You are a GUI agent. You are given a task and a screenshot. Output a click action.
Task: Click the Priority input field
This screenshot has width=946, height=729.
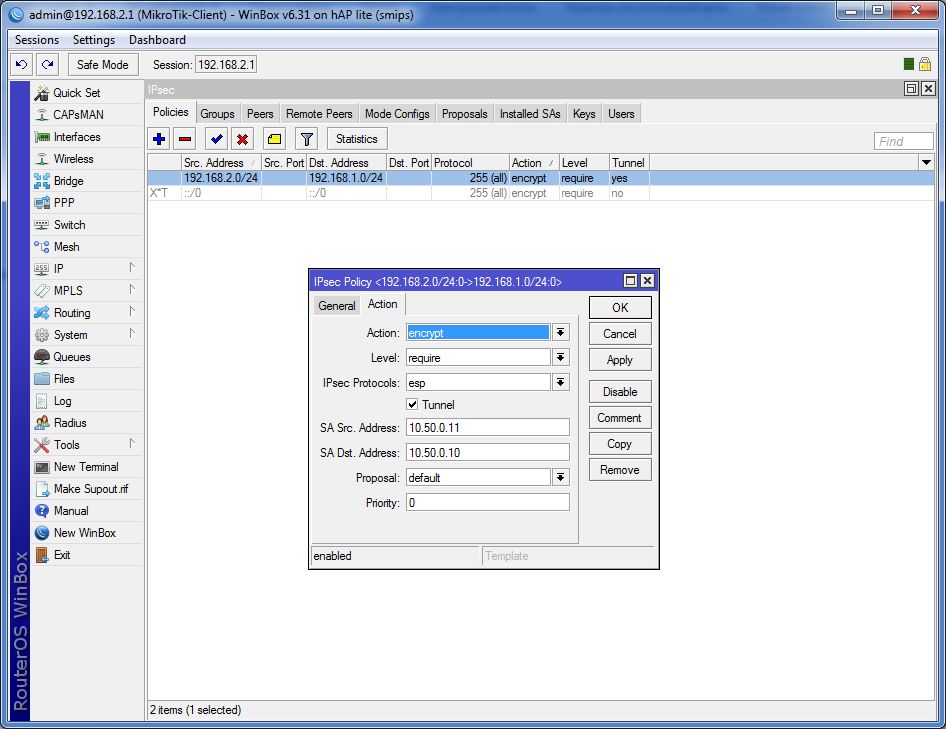point(487,503)
